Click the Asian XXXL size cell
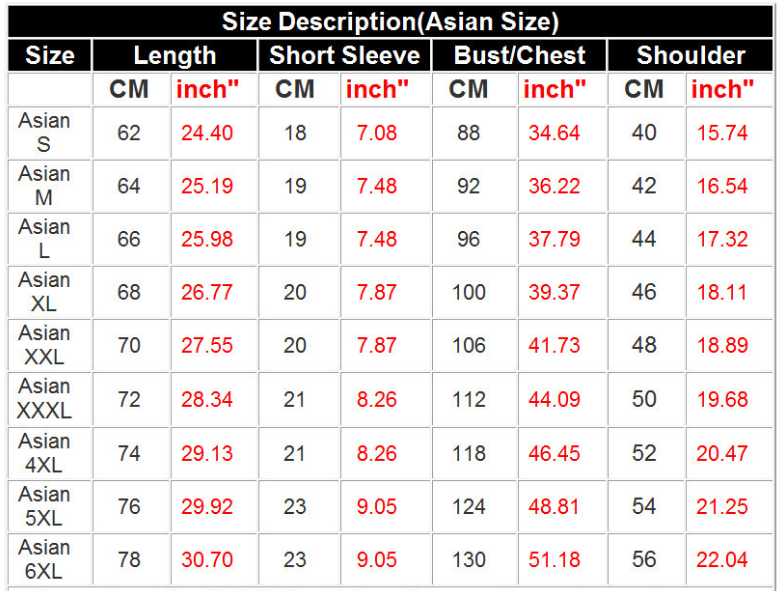This screenshot has width=780, height=591. click(x=44, y=398)
